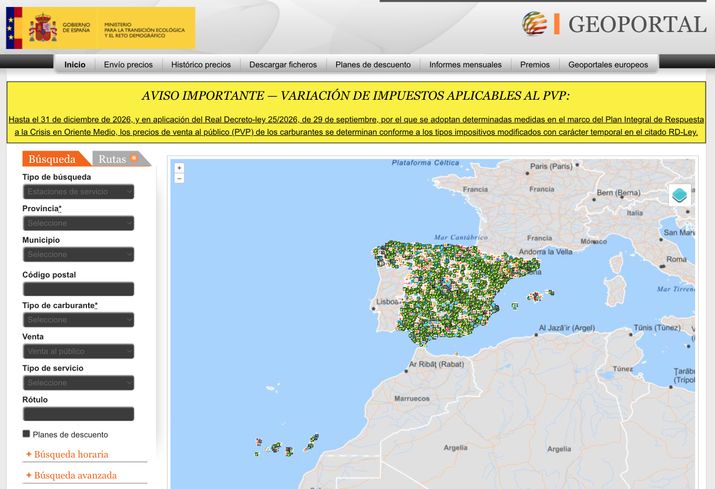The image size is (715, 489).
Task: Open the Histórico precios menu item
Action: 201,65
